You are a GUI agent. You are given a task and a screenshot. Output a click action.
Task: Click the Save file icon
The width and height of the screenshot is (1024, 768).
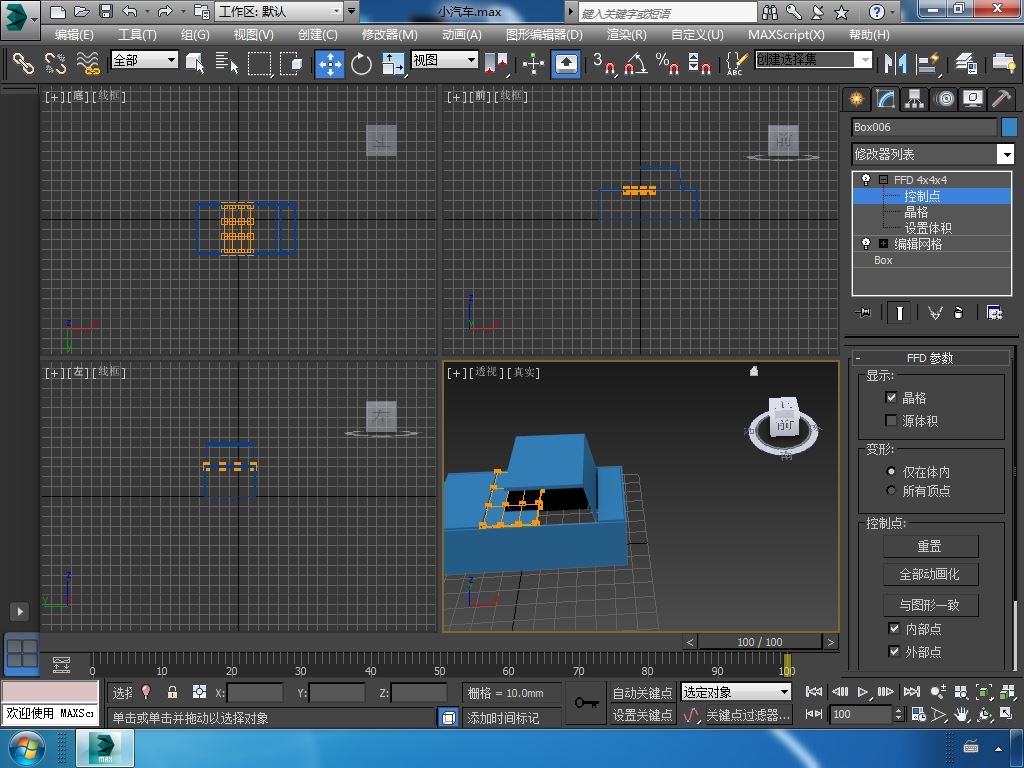pyautogui.click(x=105, y=11)
